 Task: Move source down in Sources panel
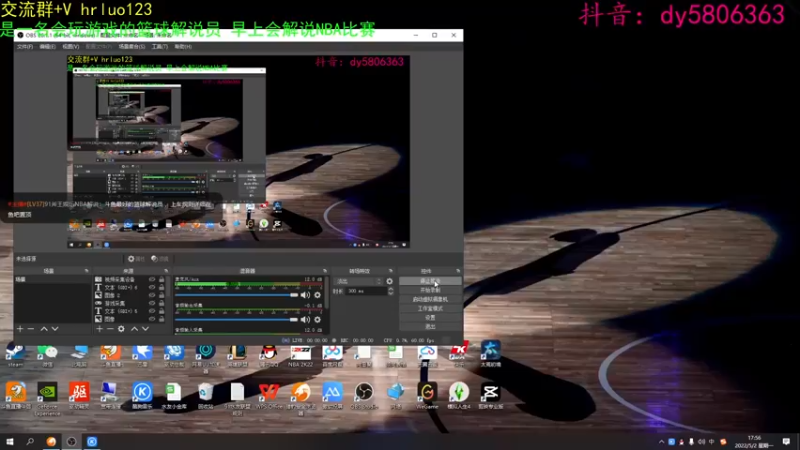point(145,329)
